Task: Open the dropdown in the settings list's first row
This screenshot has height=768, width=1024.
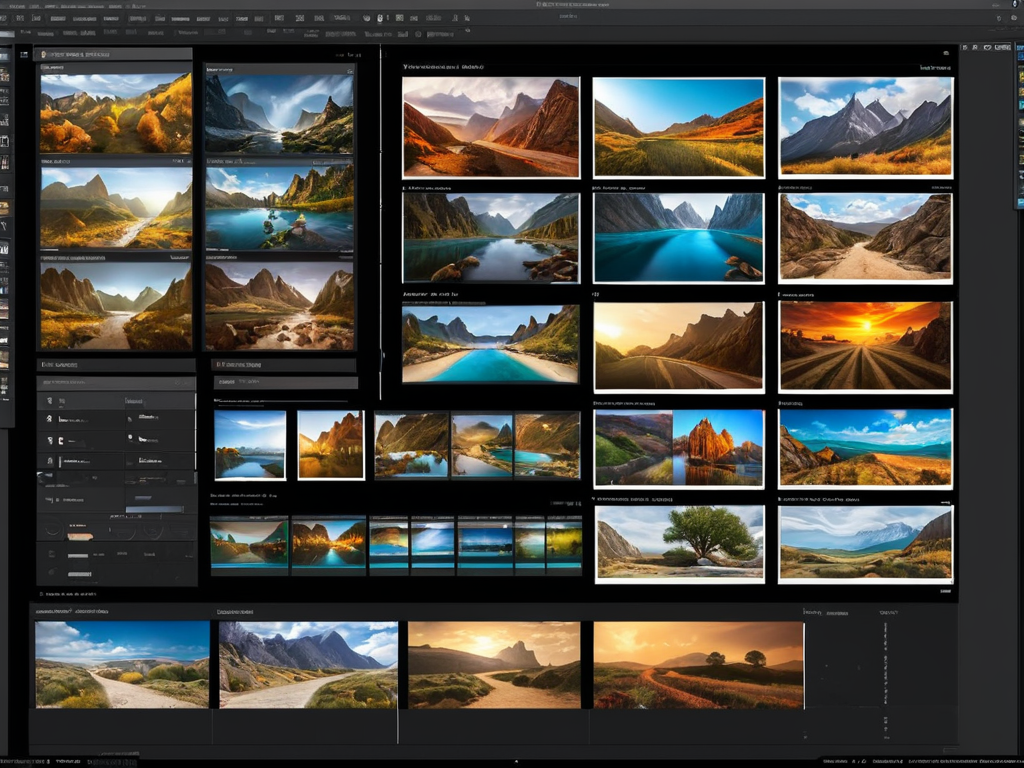Action: pos(132,401)
